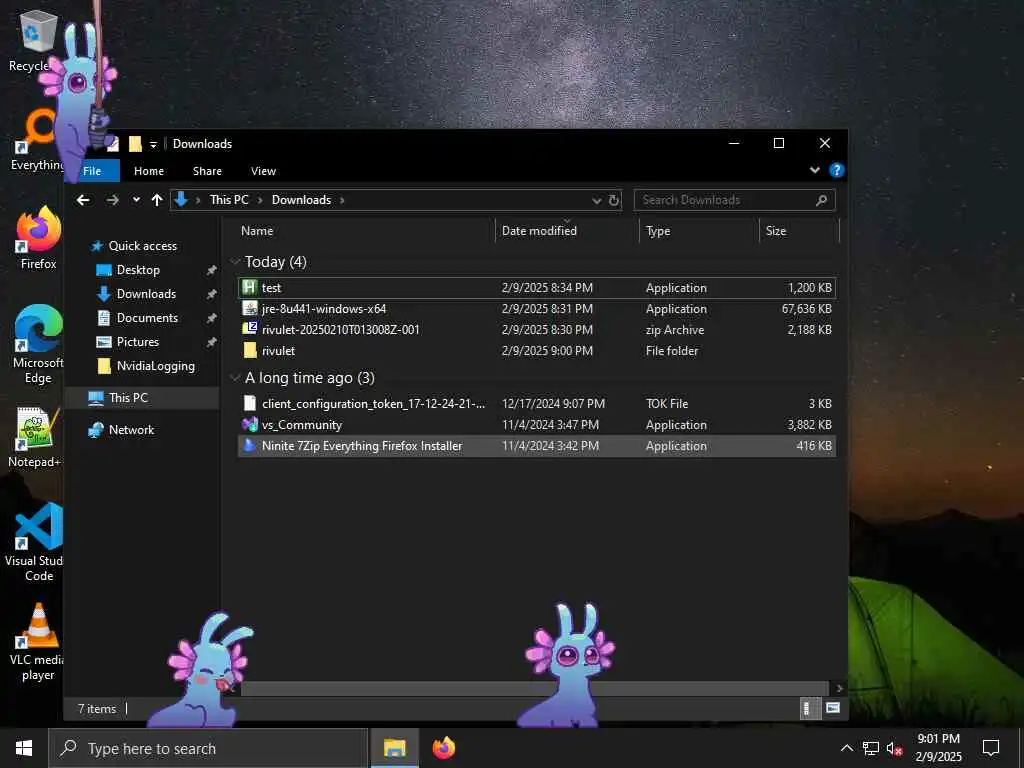Click the chevron after Downloads in path
This screenshot has height=768, width=1024.
[x=342, y=200]
